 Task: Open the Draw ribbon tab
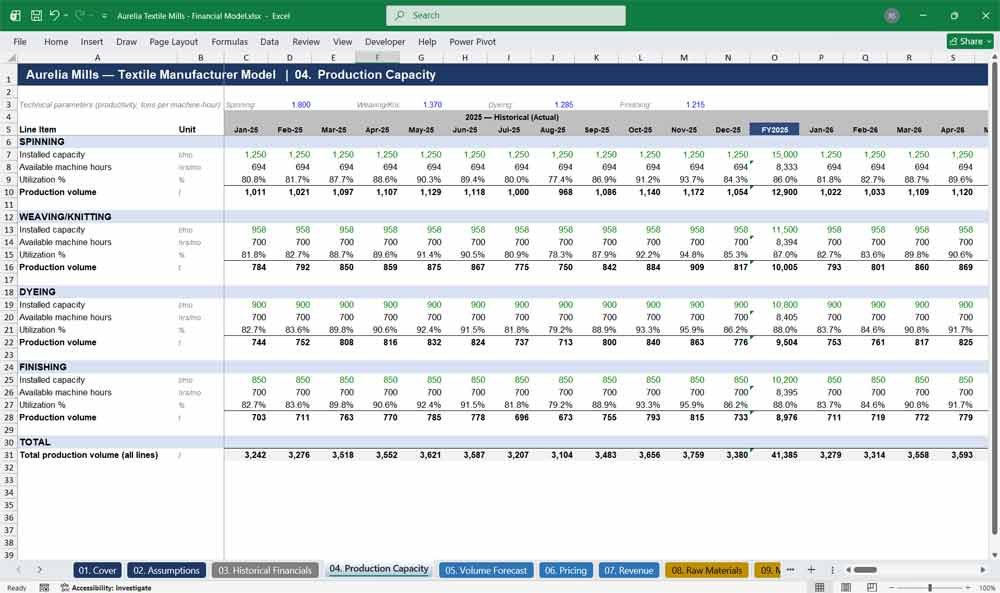[x=126, y=41]
